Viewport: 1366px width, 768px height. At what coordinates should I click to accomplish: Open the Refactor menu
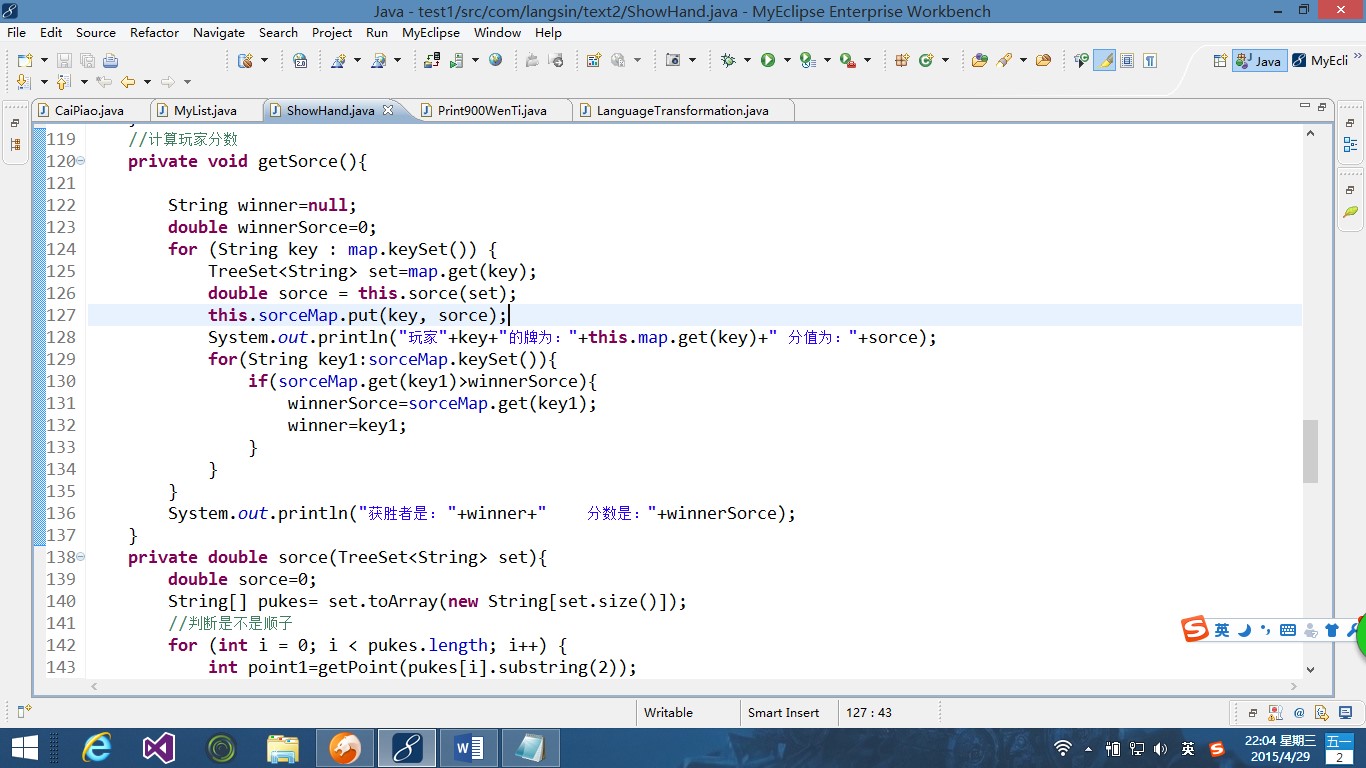[154, 32]
